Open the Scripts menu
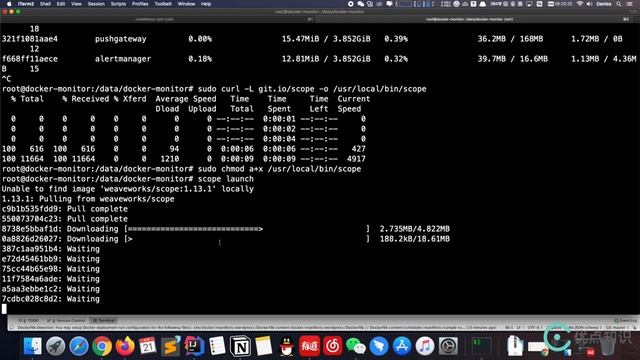The width and height of the screenshot is (640, 360). point(118,4)
